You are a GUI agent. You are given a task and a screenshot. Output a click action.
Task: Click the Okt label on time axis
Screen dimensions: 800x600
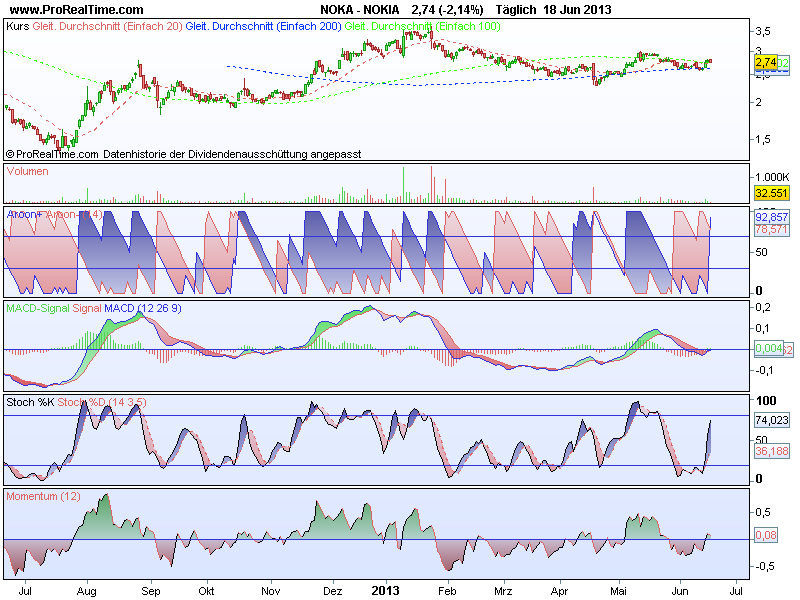206,591
